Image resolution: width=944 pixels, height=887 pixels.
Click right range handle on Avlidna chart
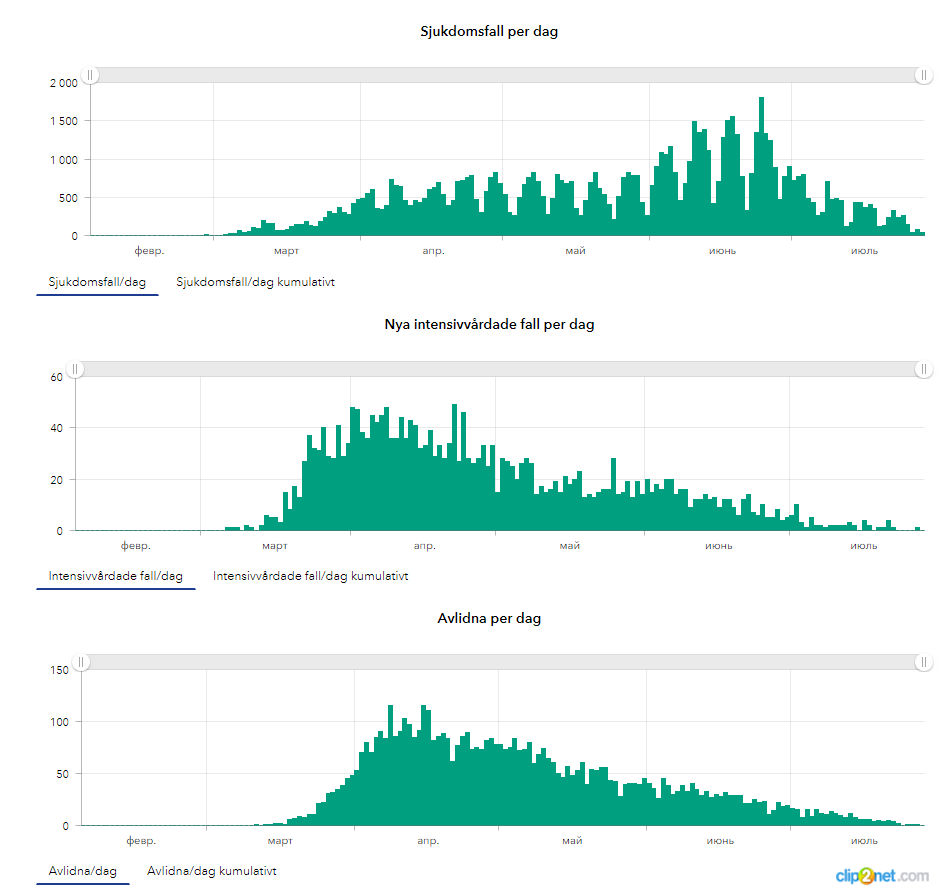click(924, 662)
